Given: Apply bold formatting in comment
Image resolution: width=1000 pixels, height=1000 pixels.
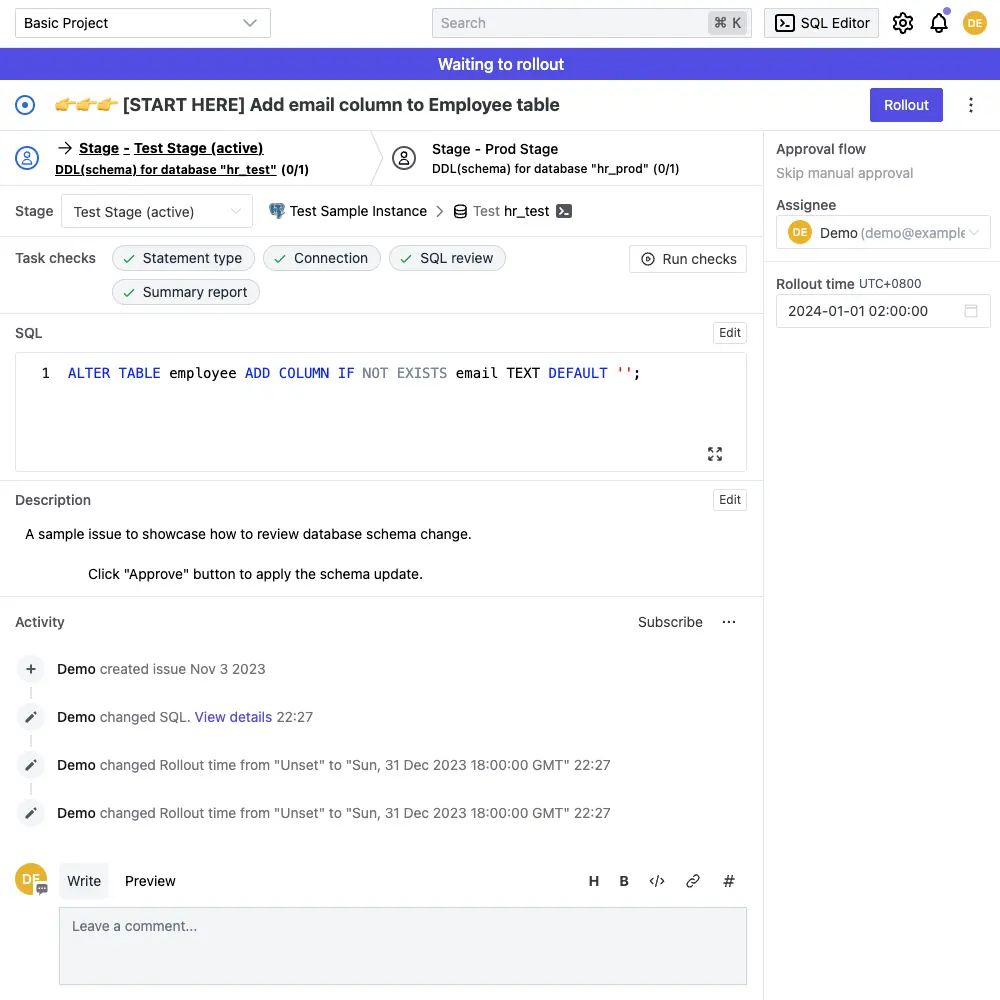Looking at the screenshot, I should (x=624, y=881).
